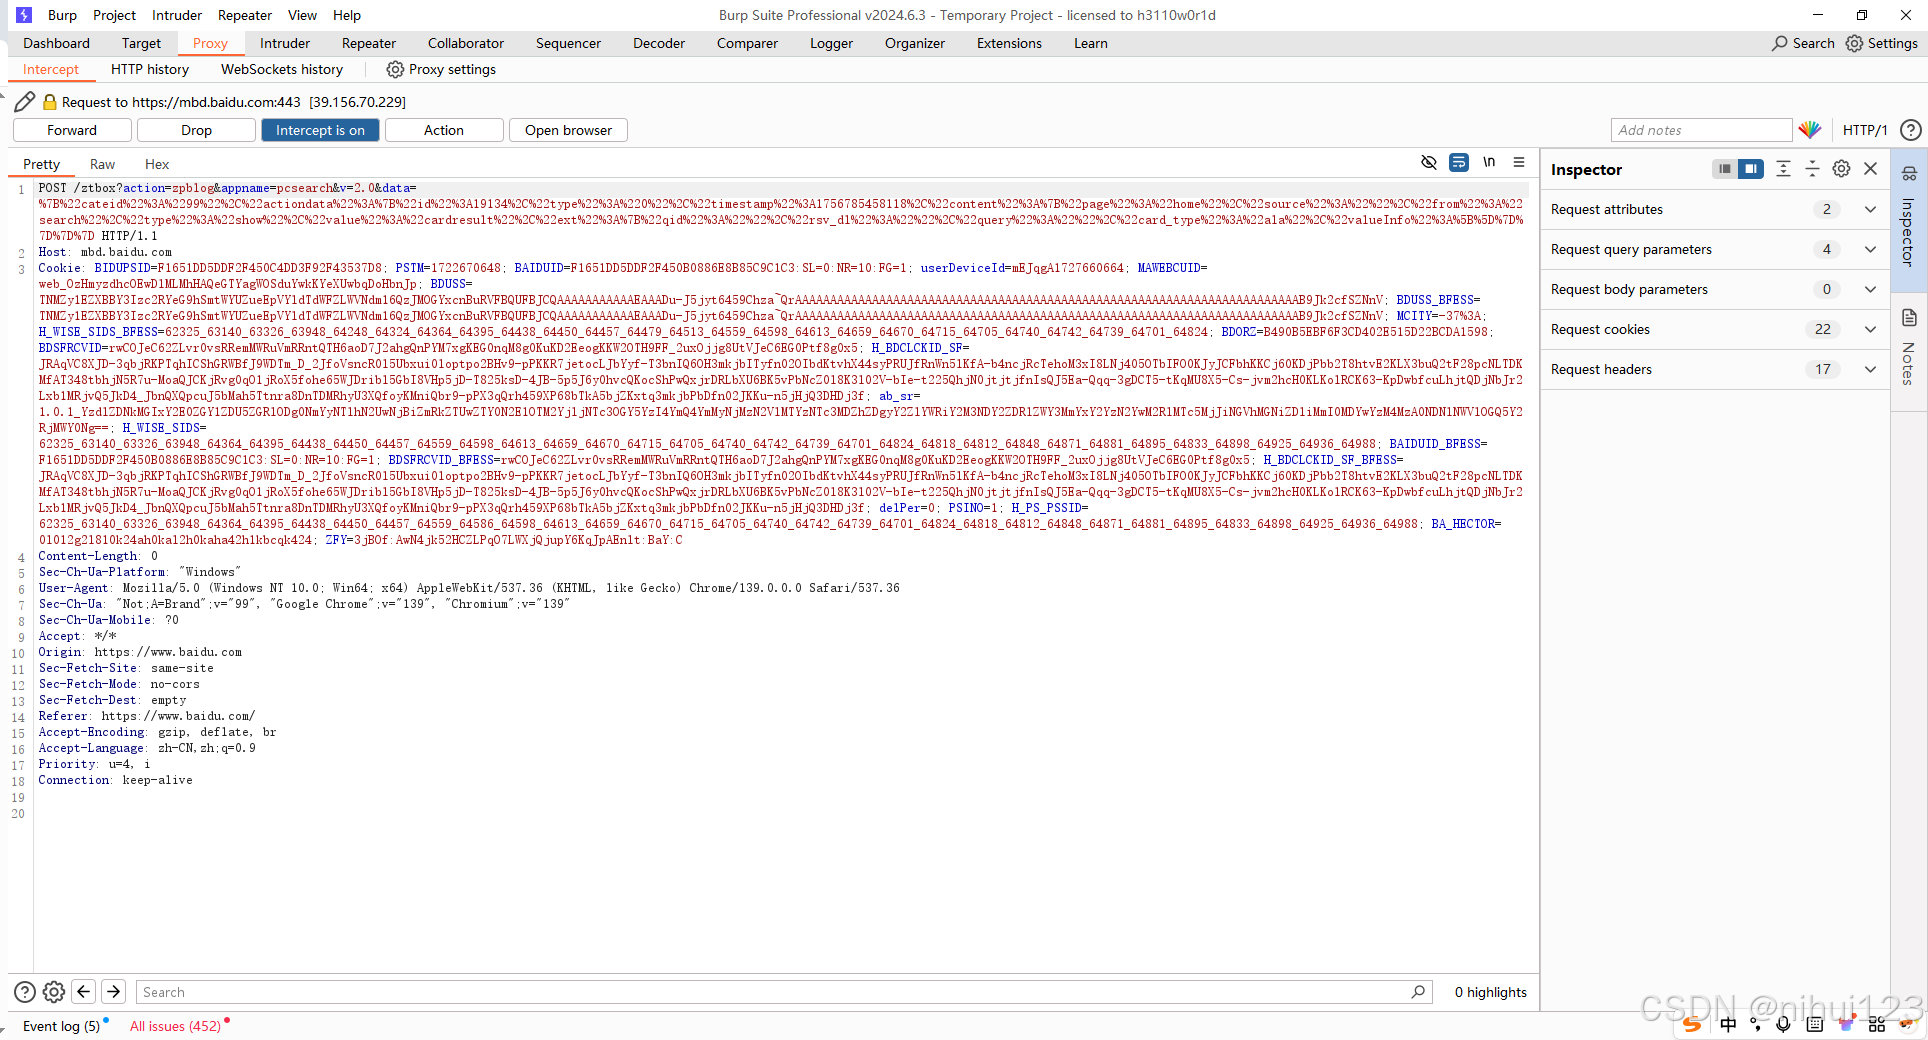Switch to the Raw view tab

click(102, 164)
